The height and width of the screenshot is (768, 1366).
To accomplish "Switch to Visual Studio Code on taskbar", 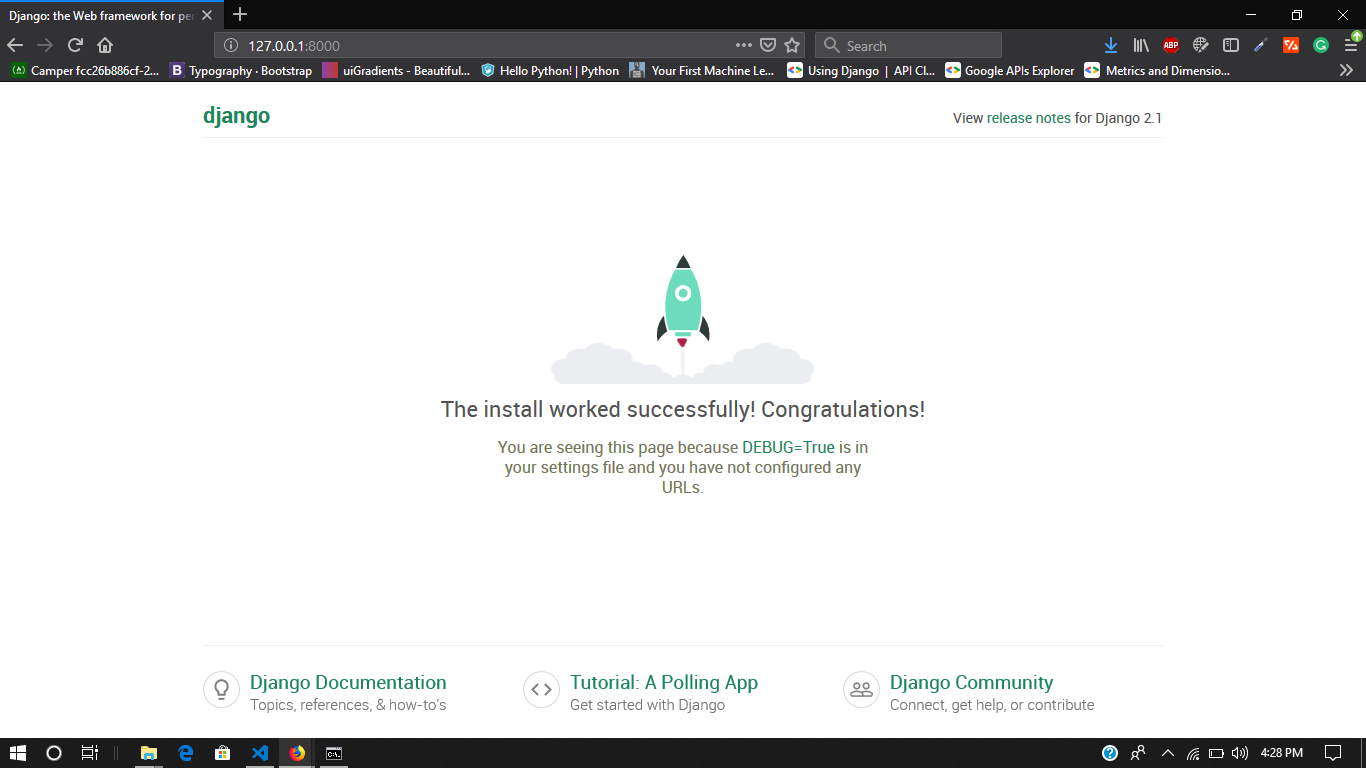I will [260, 753].
